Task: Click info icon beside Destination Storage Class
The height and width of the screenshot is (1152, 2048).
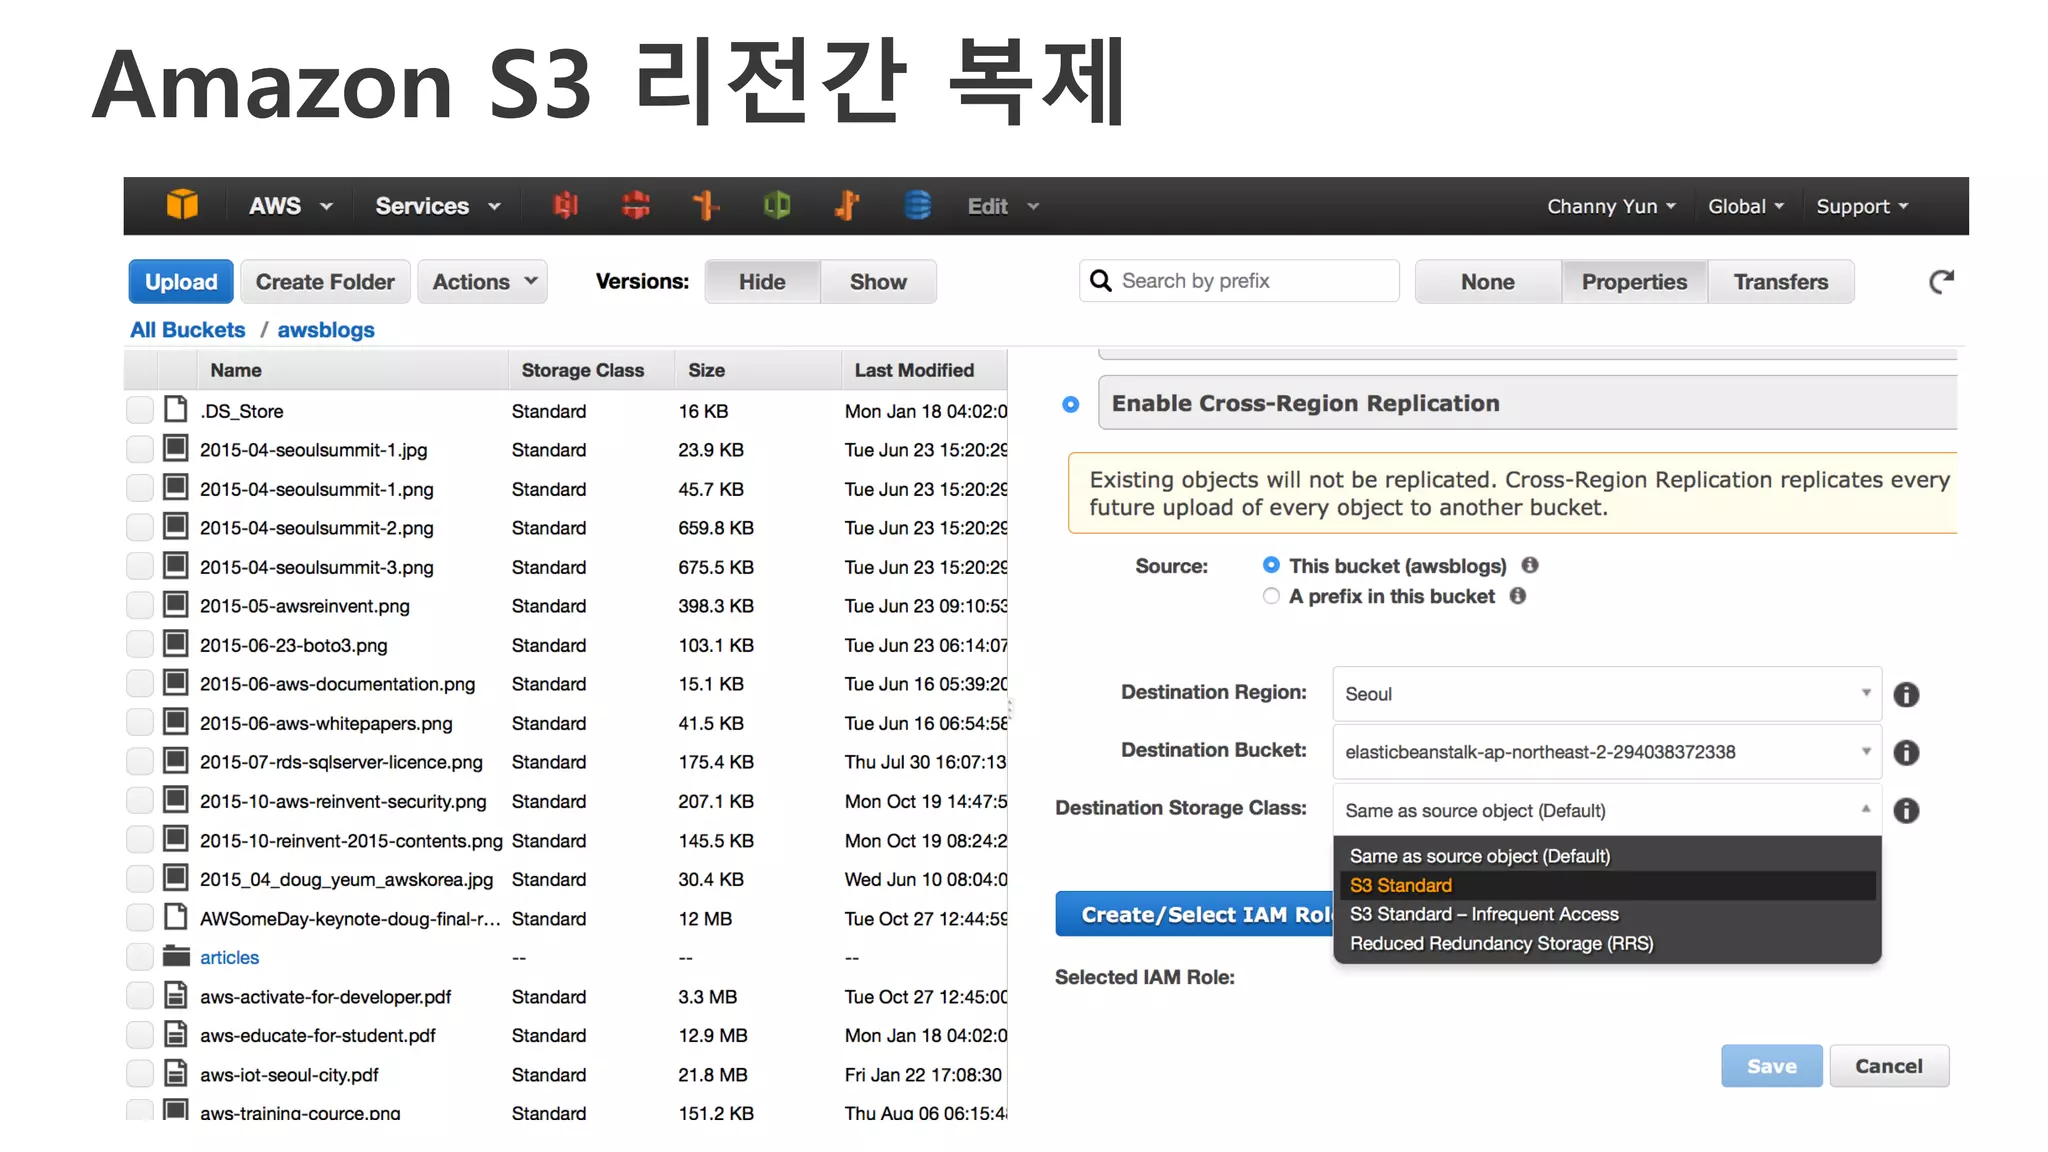Action: point(1906,811)
